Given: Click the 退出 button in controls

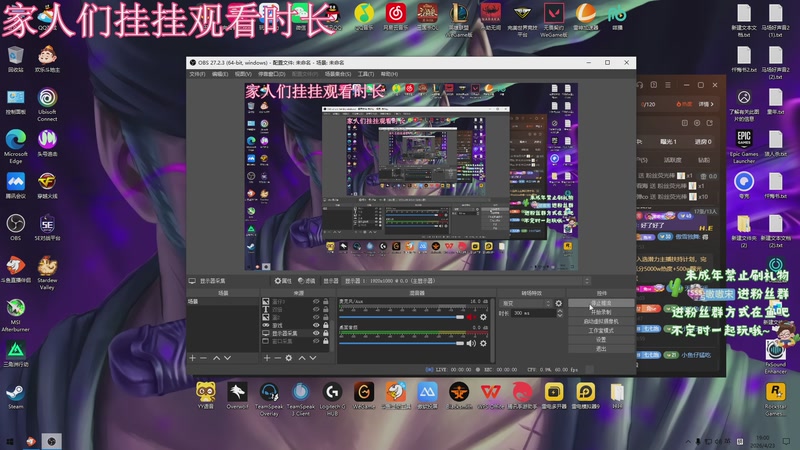Looking at the screenshot, I should tap(601, 349).
